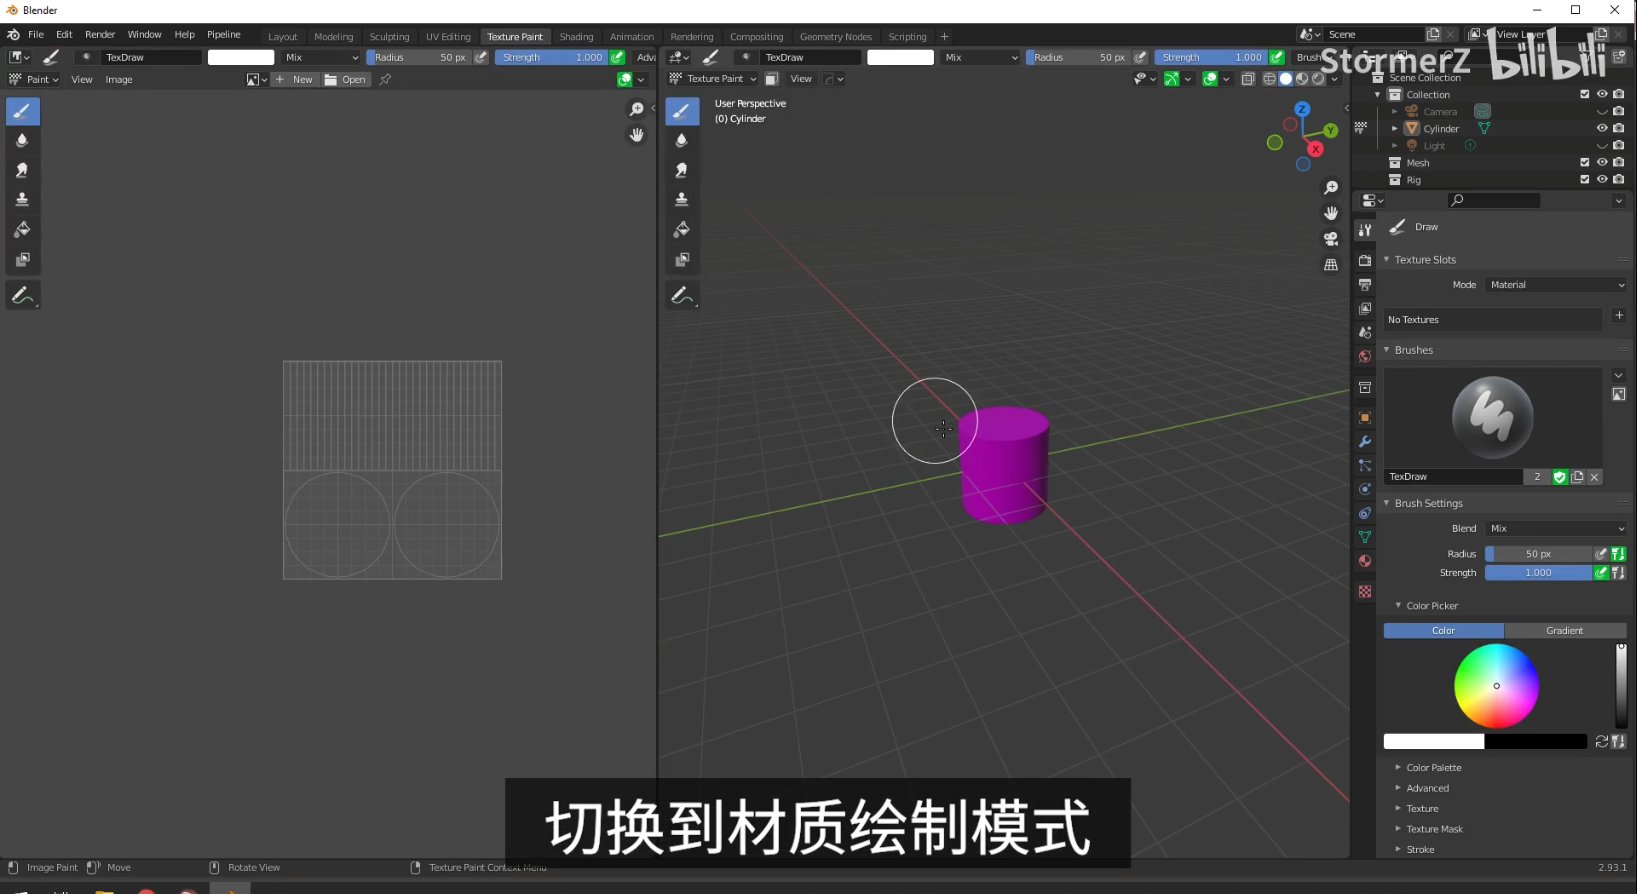Click the zoom icon in 3D viewport

tap(1331, 188)
